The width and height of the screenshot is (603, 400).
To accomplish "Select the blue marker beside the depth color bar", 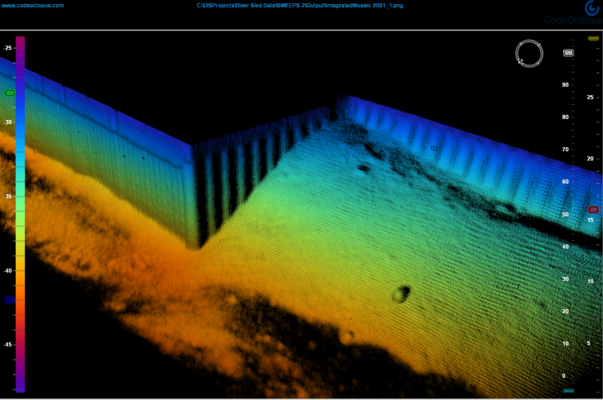I will (9, 299).
